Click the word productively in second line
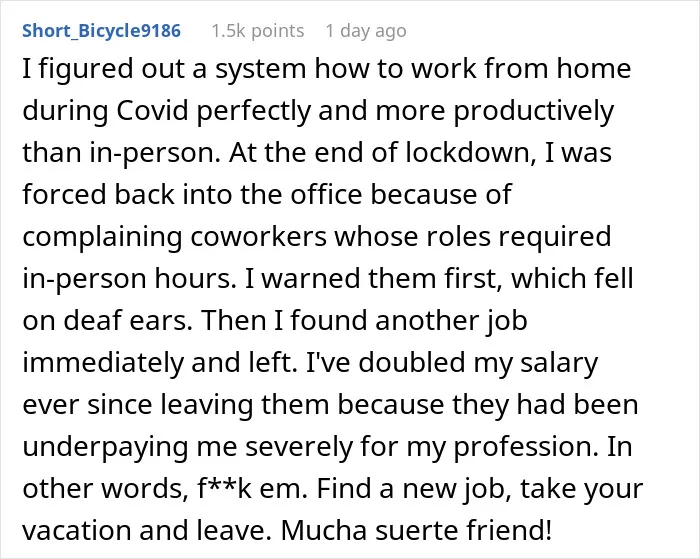This screenshot has width=700, height=559. tap(534, 112)
